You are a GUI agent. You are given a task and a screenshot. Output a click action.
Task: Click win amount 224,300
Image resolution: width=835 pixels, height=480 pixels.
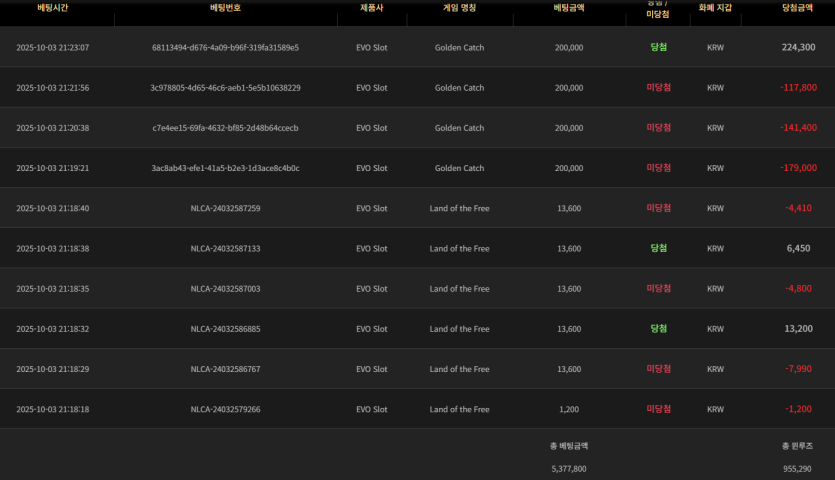coord(798,47)
